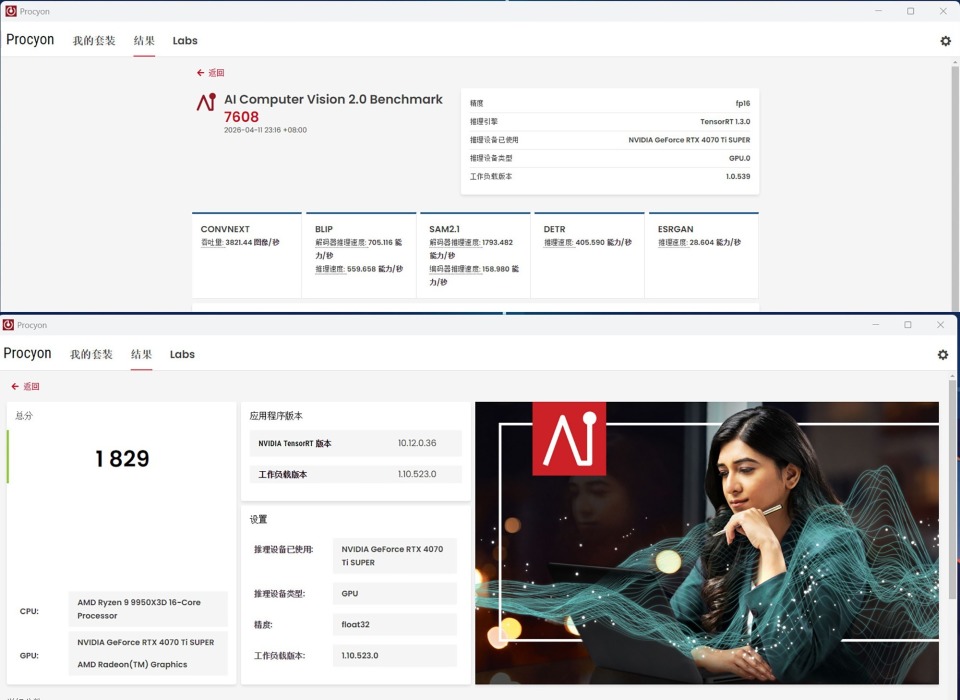Maximize the bottom Procyon window
This screenshot has width=960, height=700.
[908, 325]
